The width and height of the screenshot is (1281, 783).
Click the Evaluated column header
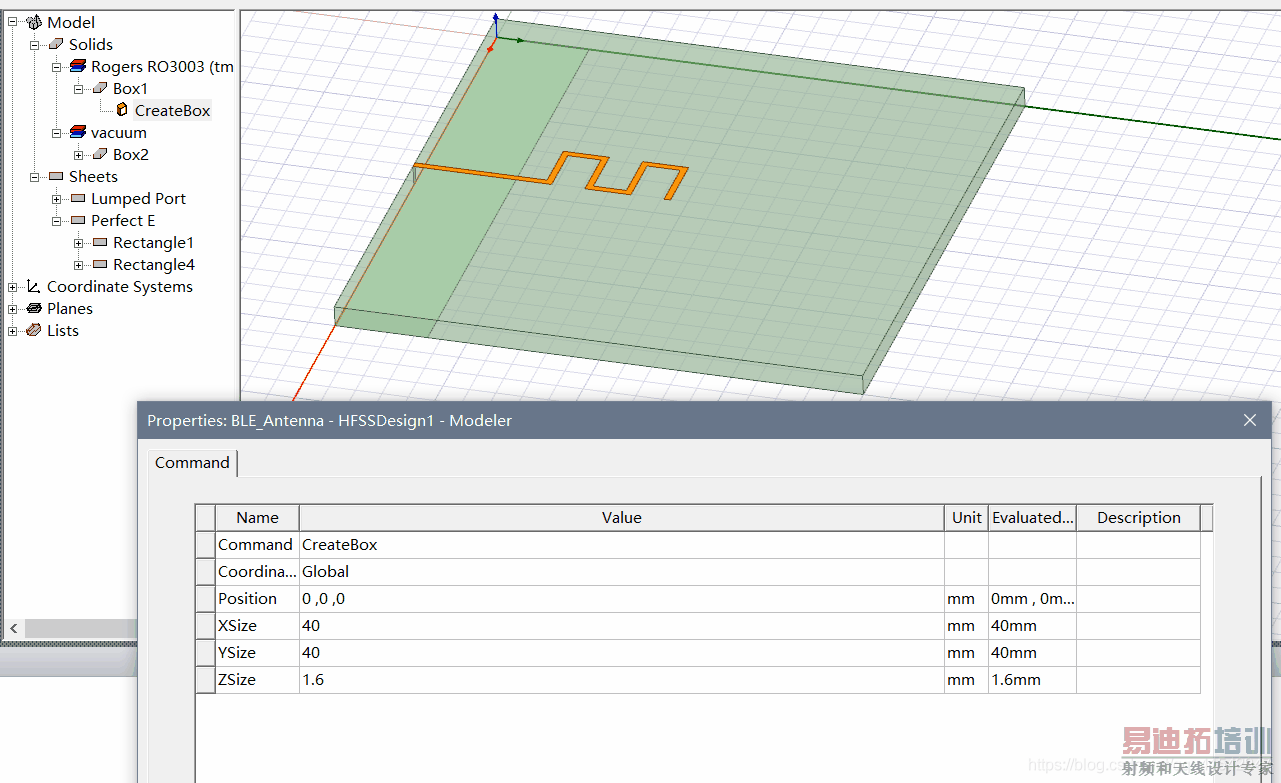tap(1032, 517)
